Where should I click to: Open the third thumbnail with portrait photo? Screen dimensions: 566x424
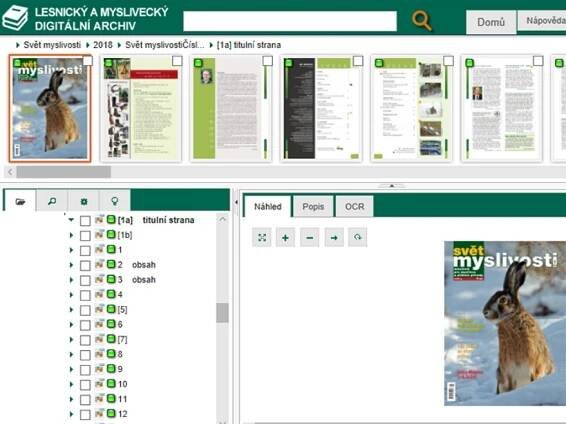[x=231, y=108]
